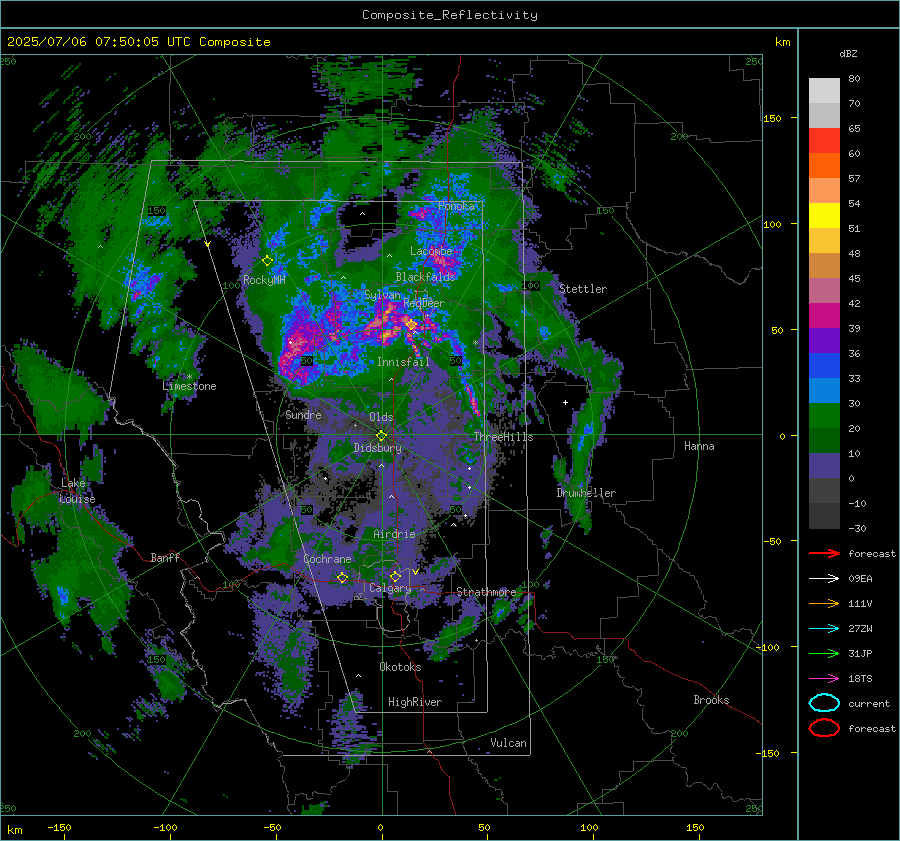Click the km unit label at bottom left
Screen dimensions: 900x841
14,830
